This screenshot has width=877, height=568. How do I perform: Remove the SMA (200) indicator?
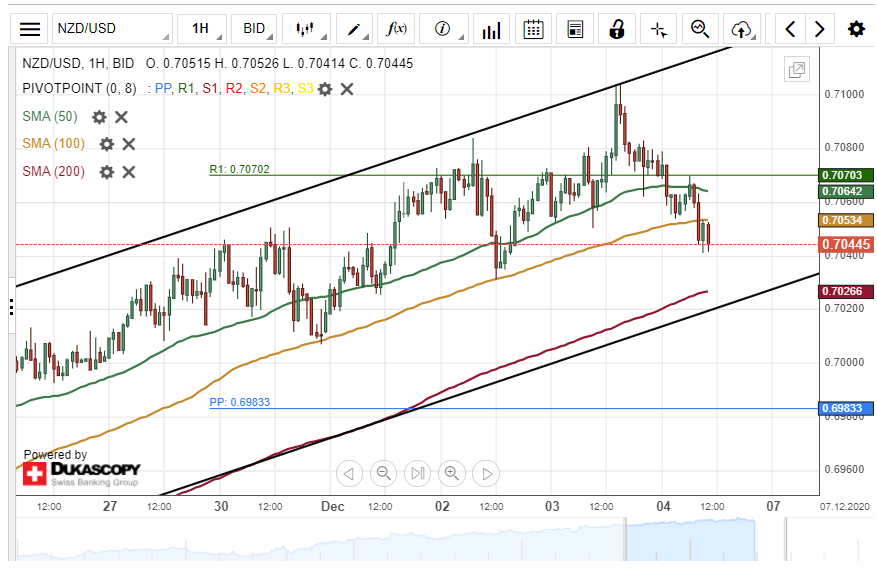pos(129,172)
